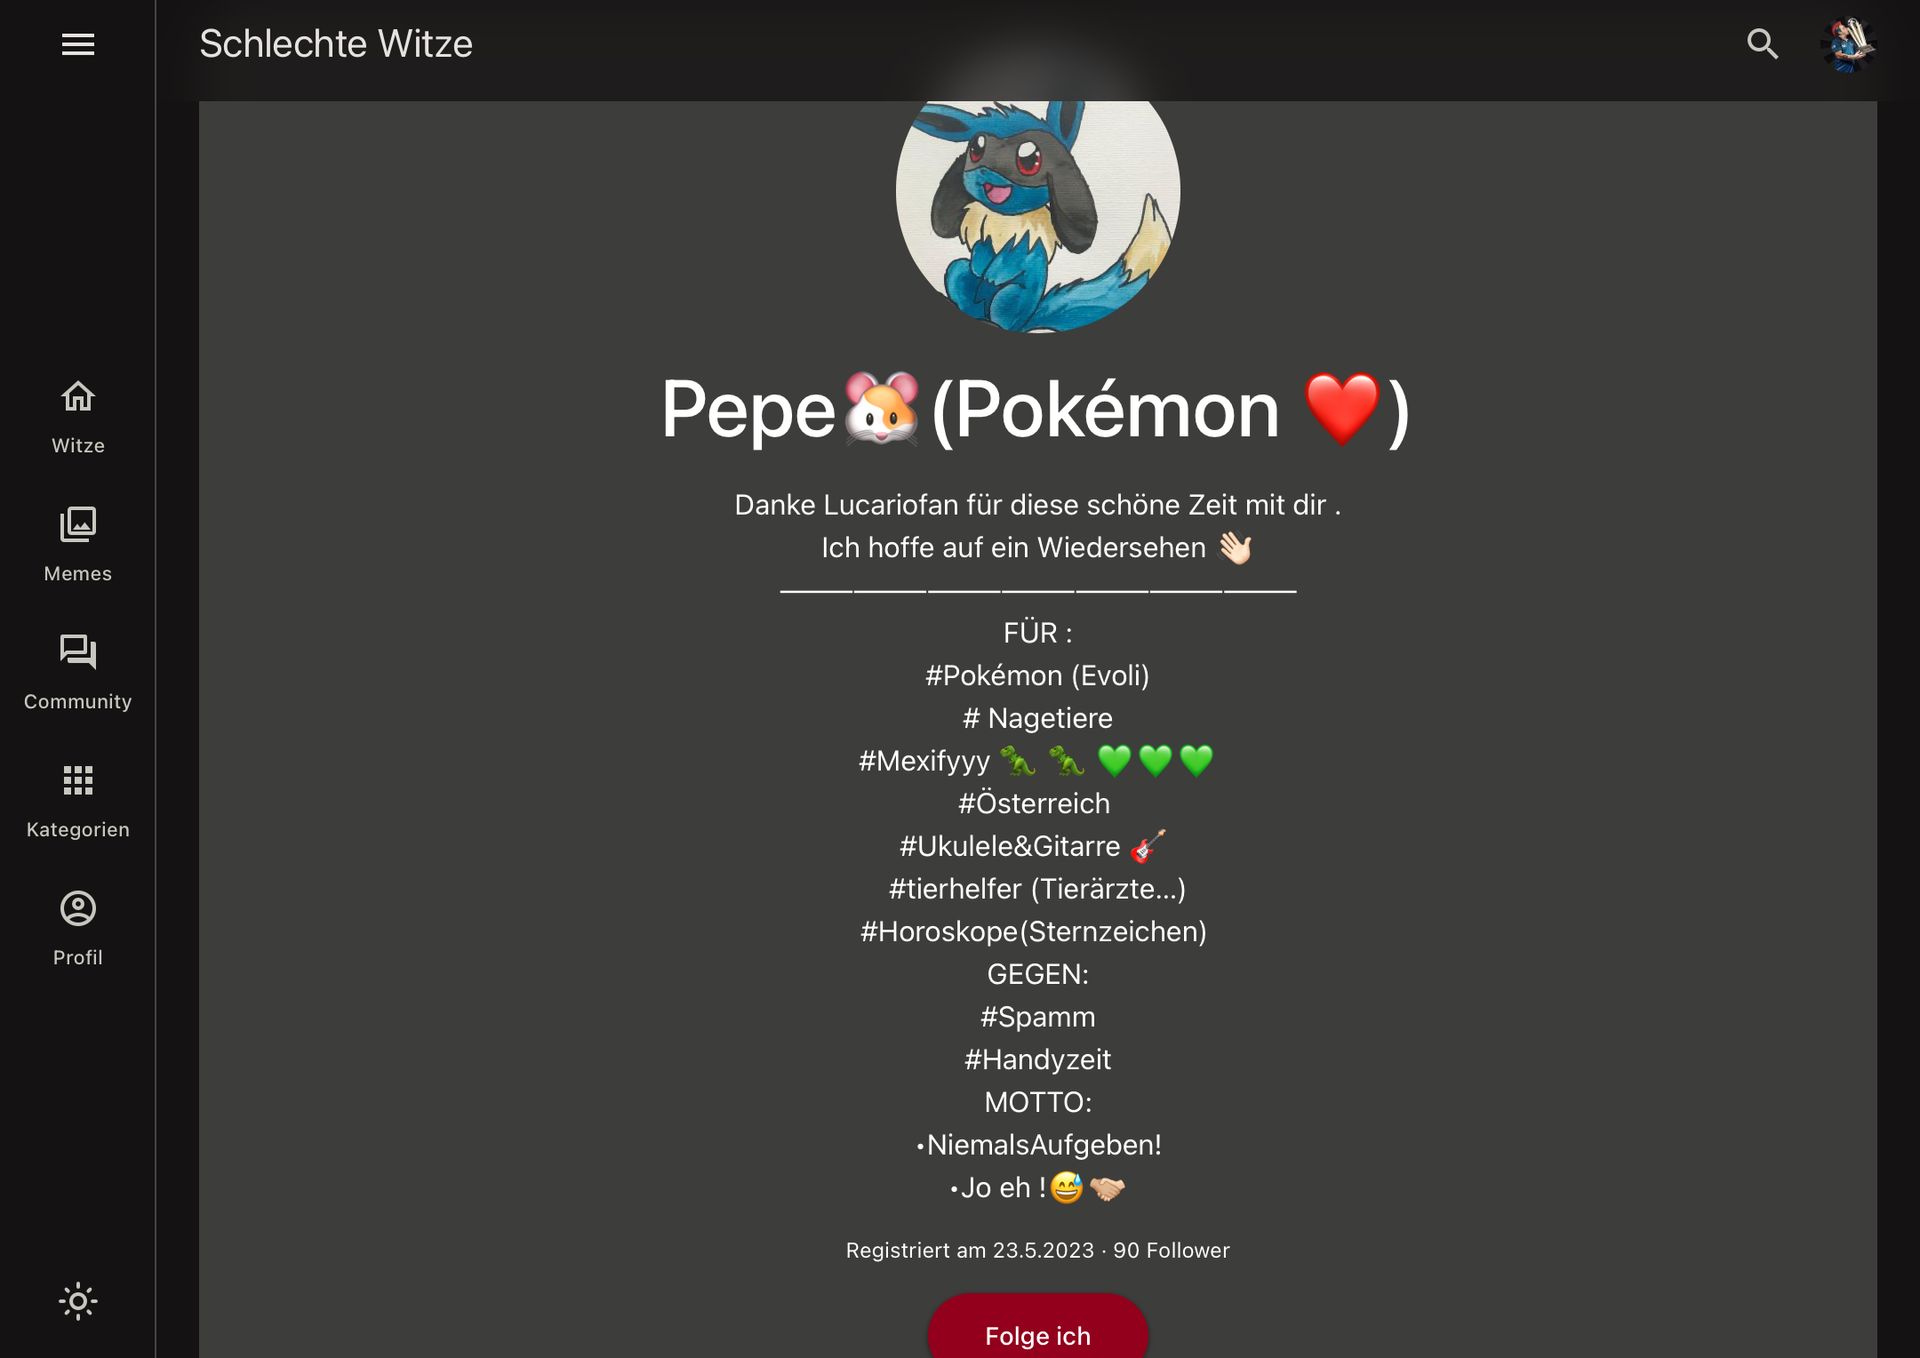Toggle the Folge ich follow button
This screenshot has height=1358, width=1920.
(x=1037, y=1328)
